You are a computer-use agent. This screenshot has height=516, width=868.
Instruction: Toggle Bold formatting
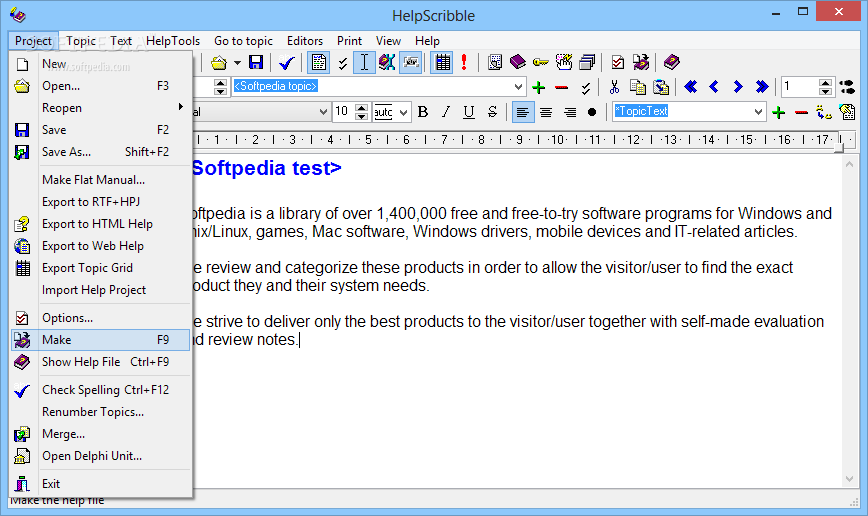[423, 112]
